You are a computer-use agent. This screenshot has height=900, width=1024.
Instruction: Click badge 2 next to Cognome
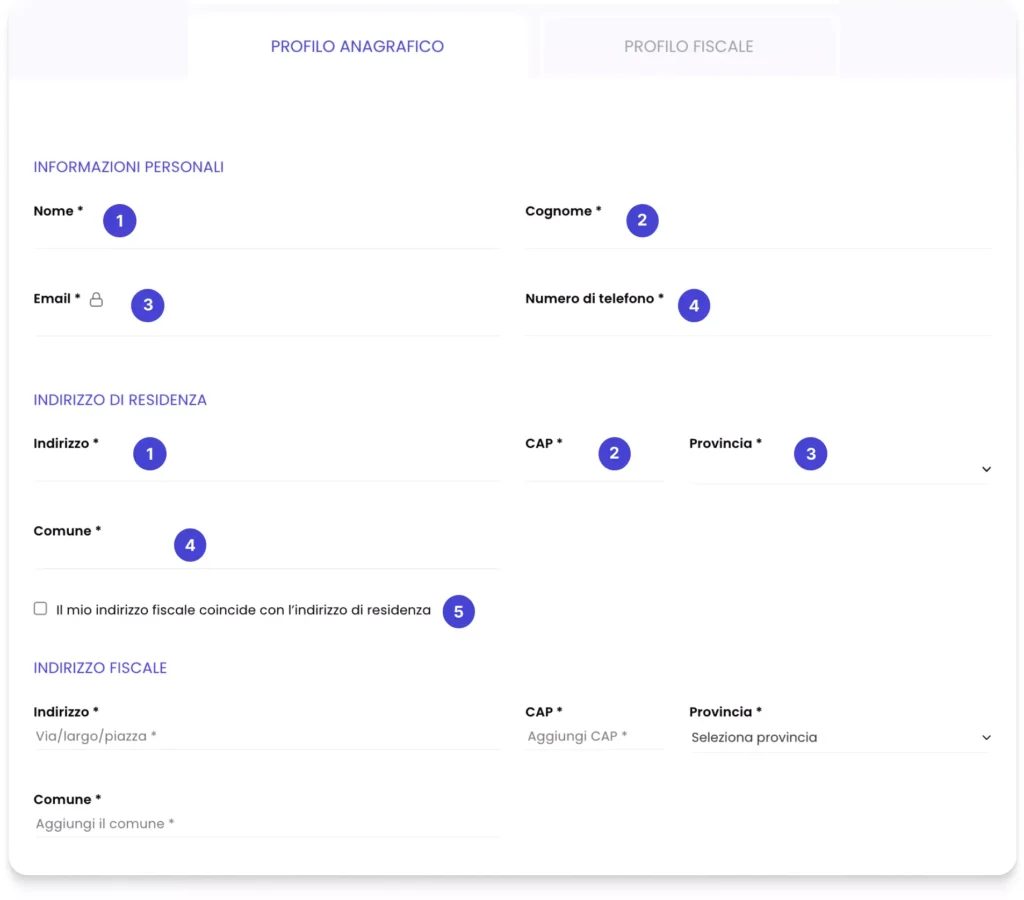tap(642, 221)
